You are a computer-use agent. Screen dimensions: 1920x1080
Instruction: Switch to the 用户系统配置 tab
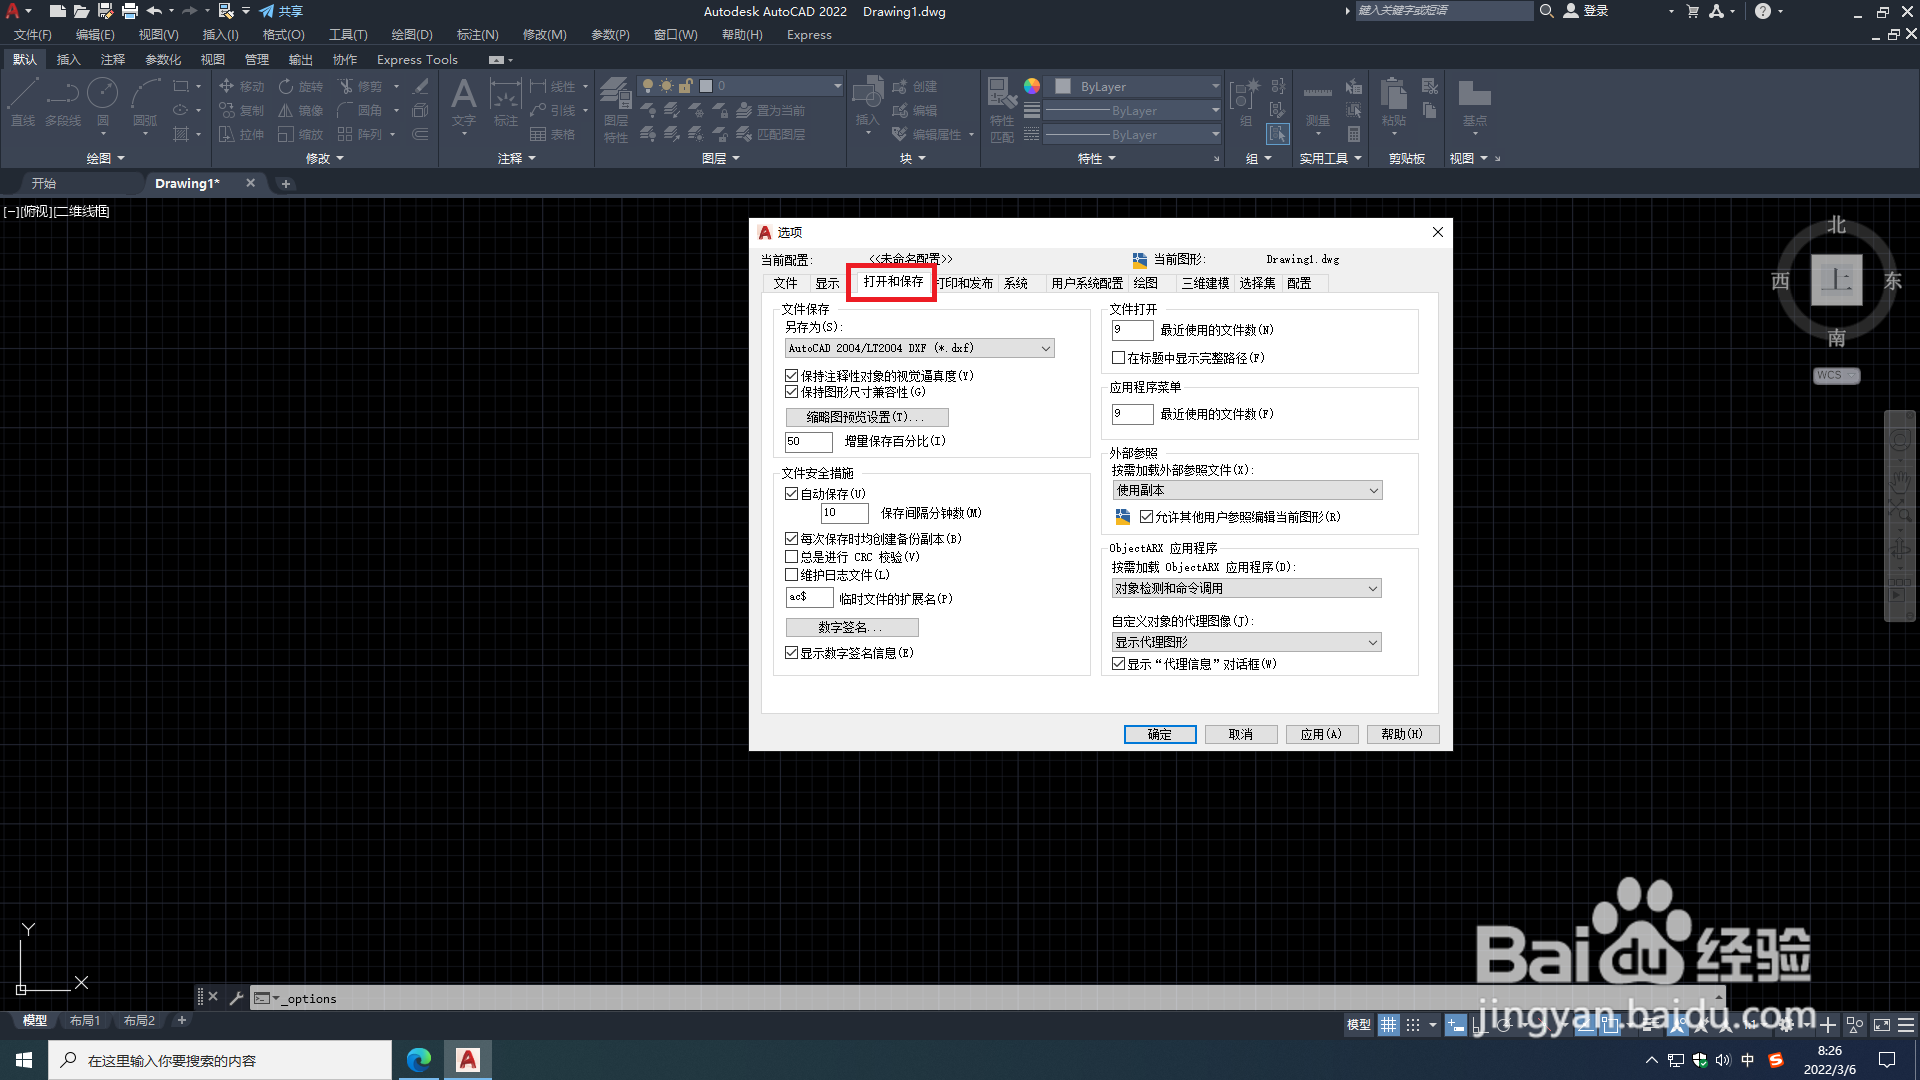(x=1087, y=283)
